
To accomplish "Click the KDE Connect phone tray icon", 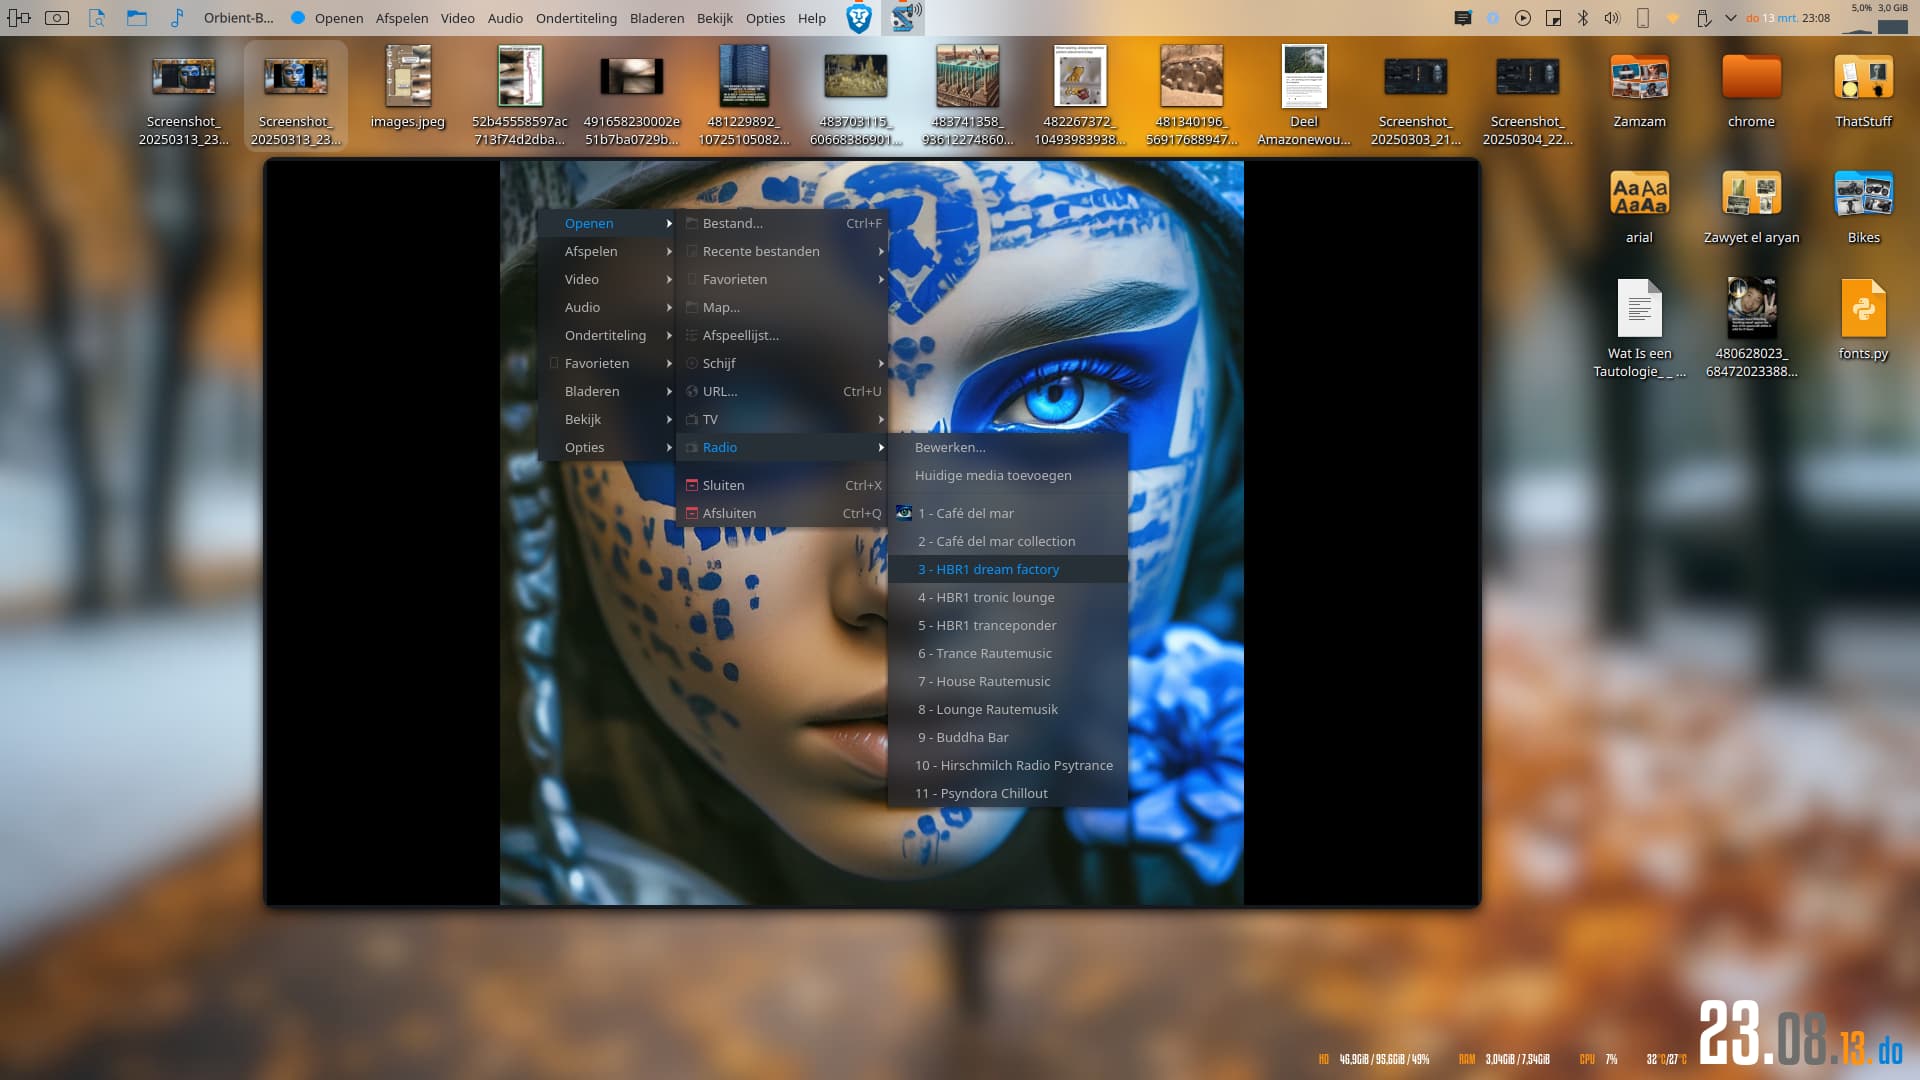I will coord(1642,18).
